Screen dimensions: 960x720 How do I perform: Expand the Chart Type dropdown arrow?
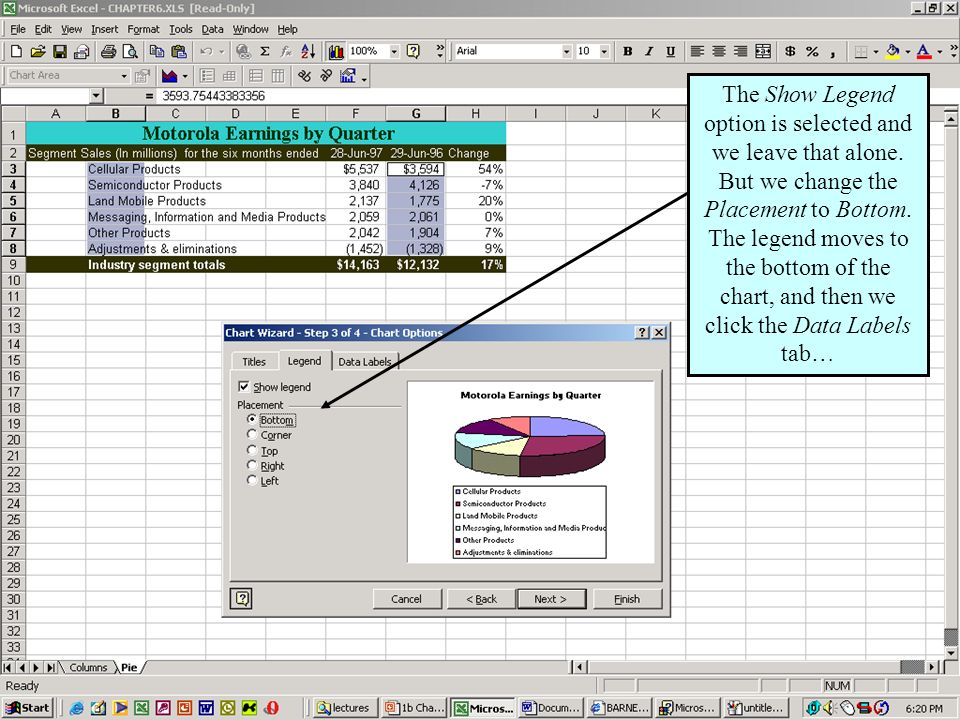coord(185,76)
